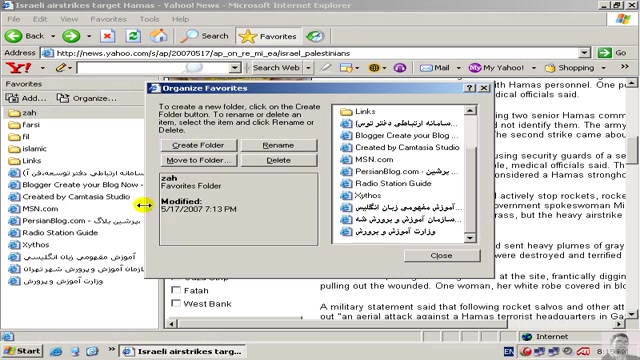This screenshot has height=360, width=640.
Task: Click the Delete button
Action: pos(278,160)
